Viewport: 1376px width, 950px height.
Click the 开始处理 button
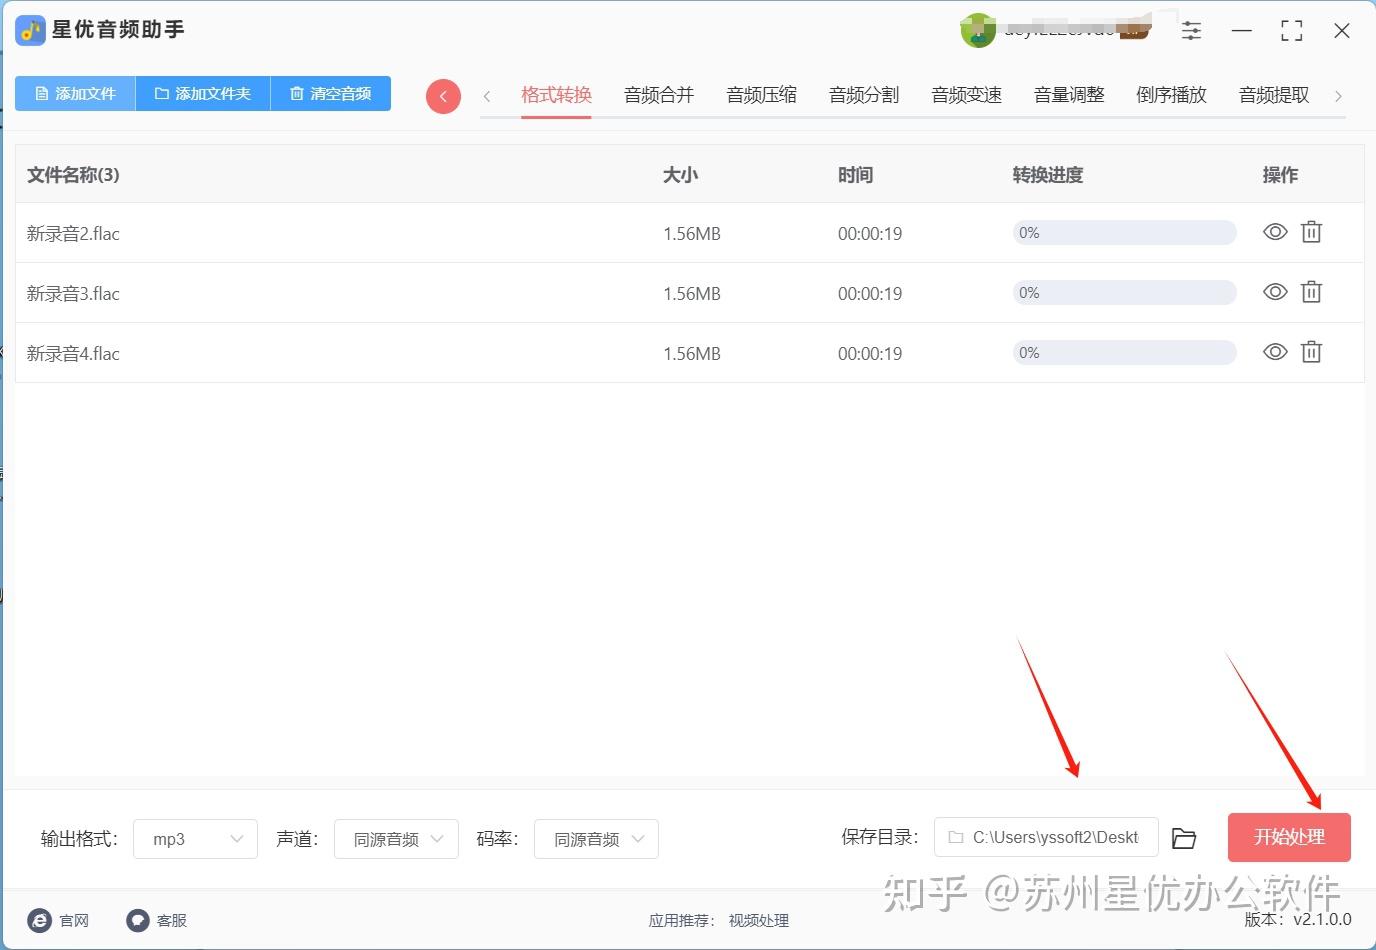[x=1289, y=837]
